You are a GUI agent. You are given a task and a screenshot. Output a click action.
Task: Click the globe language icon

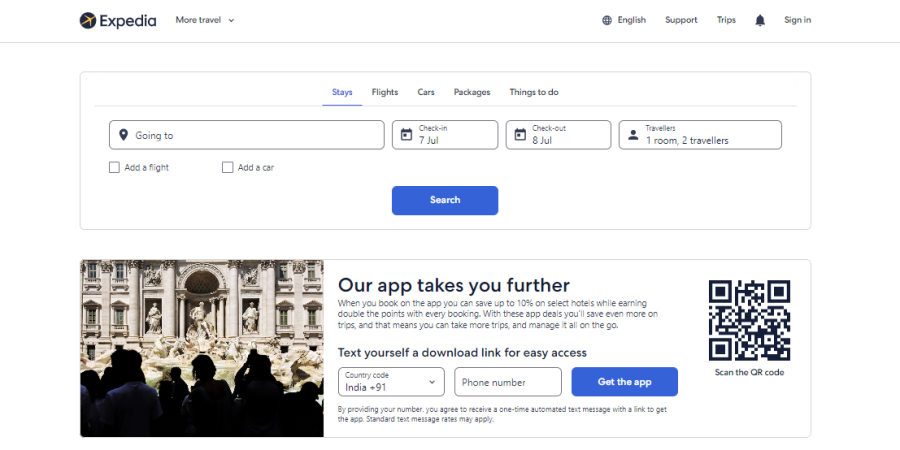pos(607,20)
